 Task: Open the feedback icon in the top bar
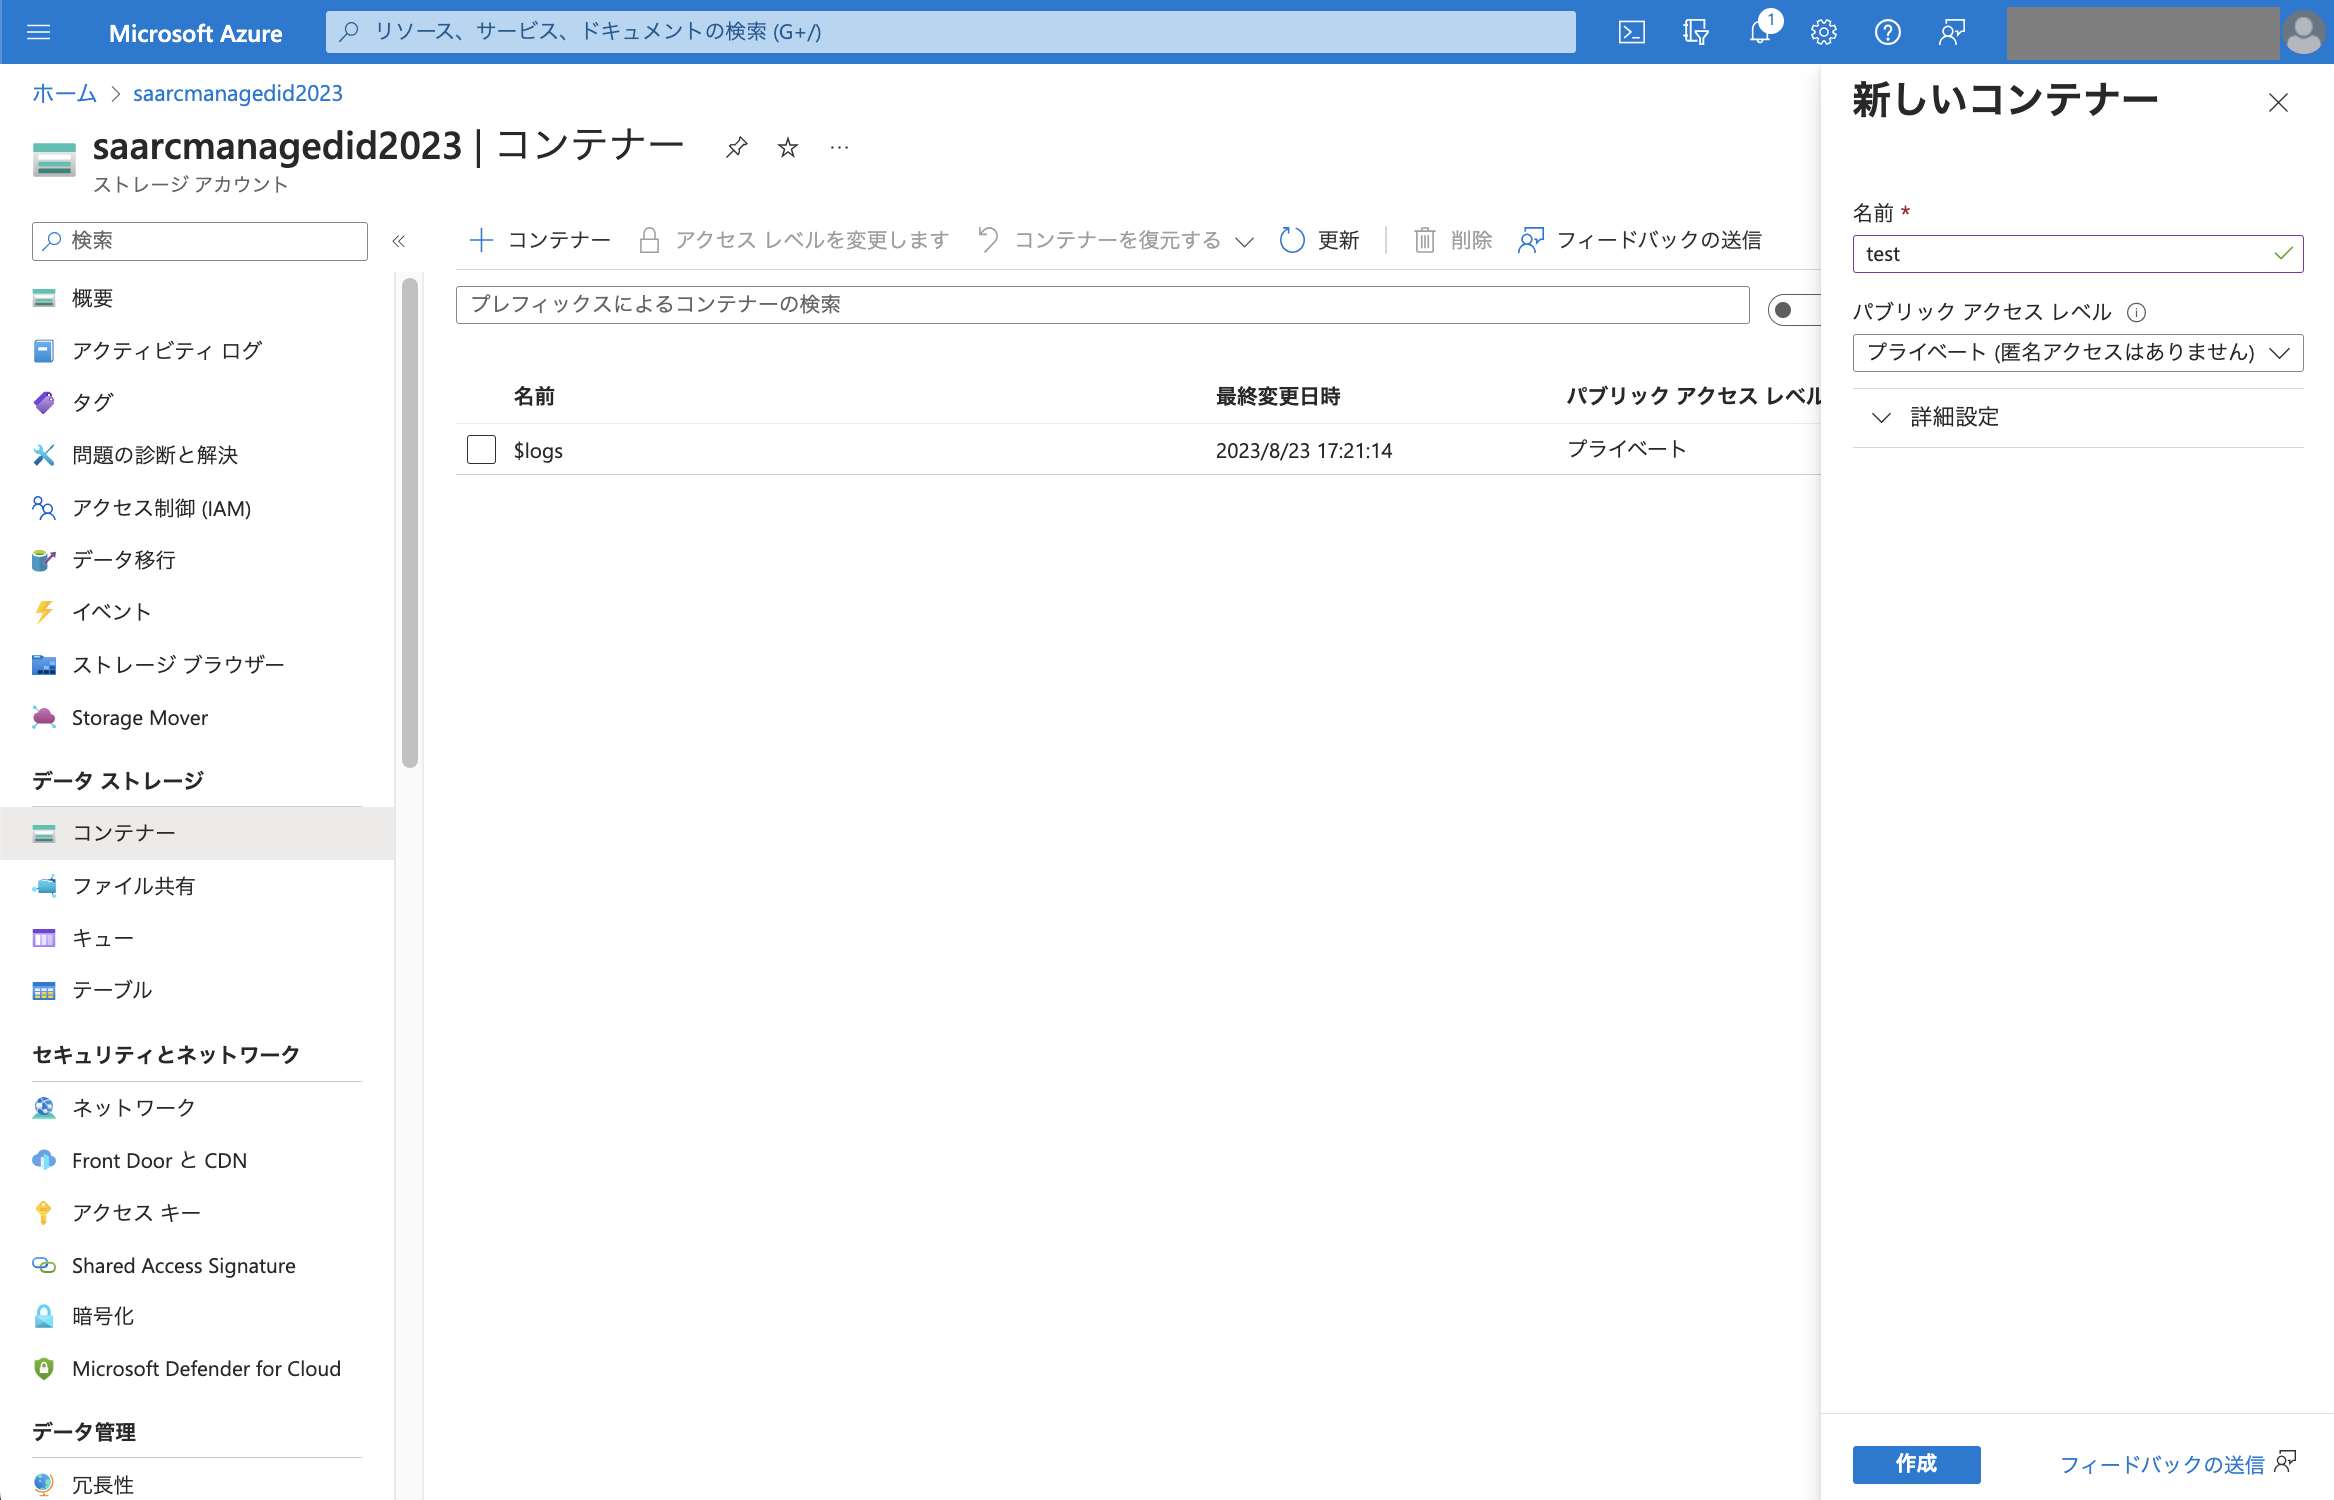(x=1951, y=32)
